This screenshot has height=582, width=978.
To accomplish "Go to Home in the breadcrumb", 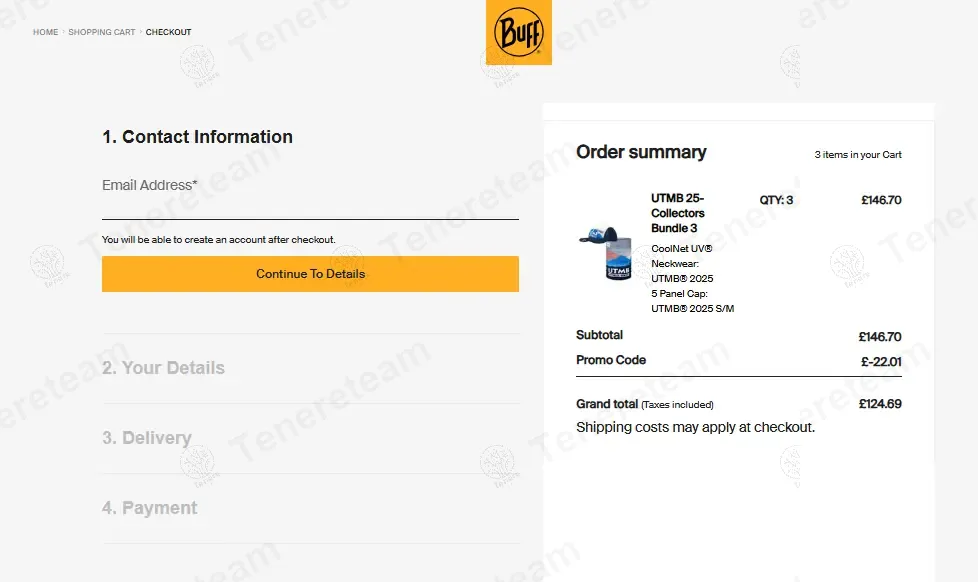I will click(45, 32).
